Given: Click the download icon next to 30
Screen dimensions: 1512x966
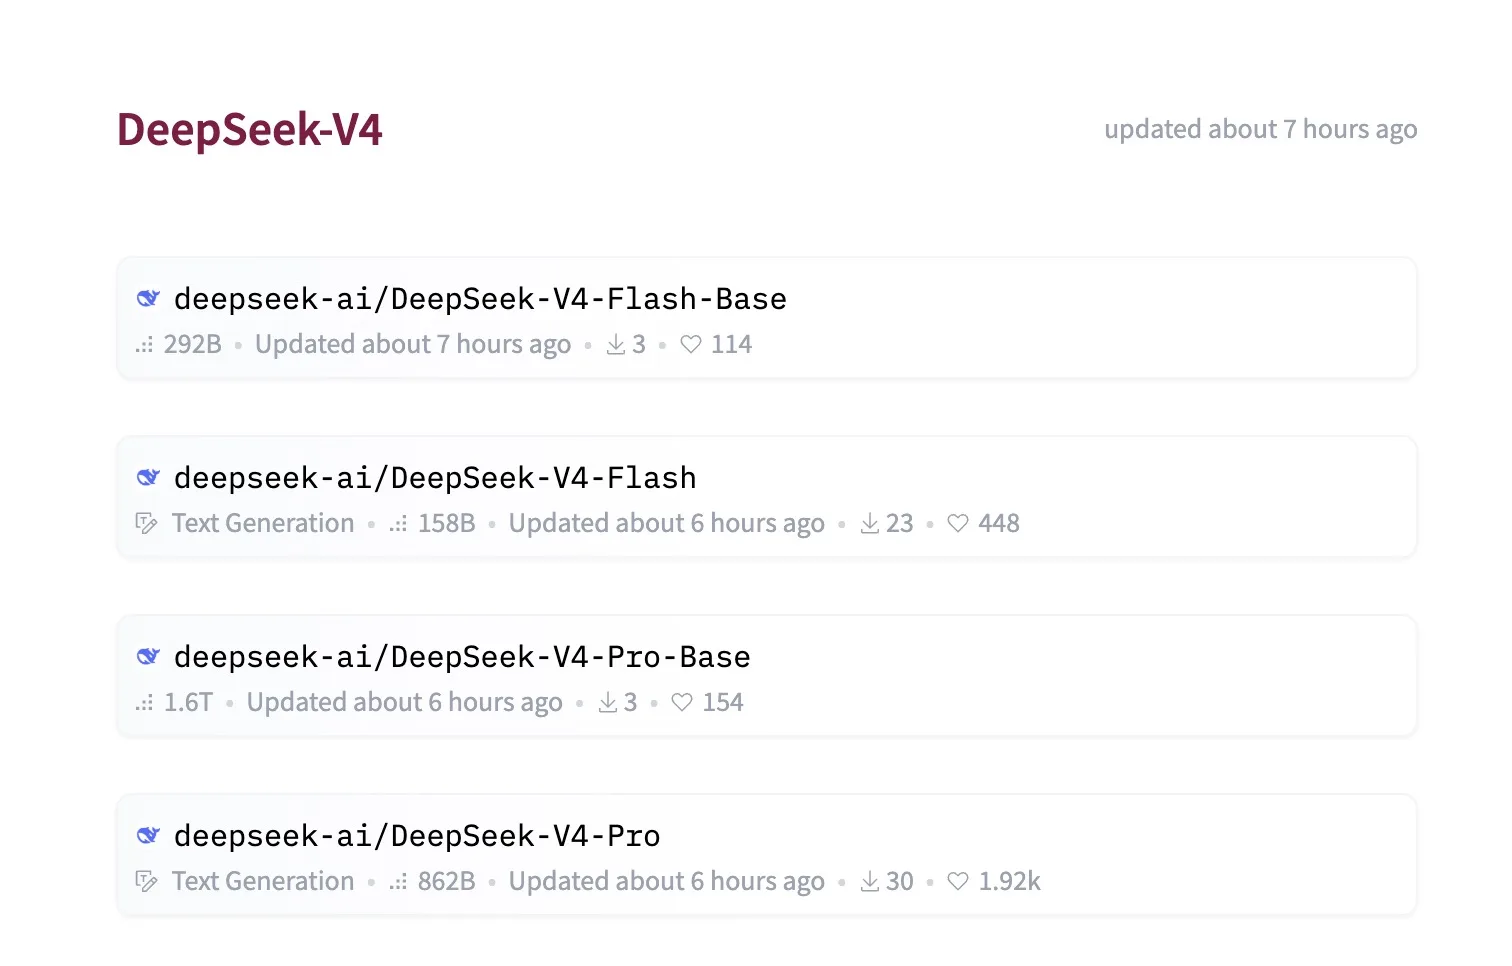Looking at the screenshot, I should pyautogui.click(x=870, y=881).
